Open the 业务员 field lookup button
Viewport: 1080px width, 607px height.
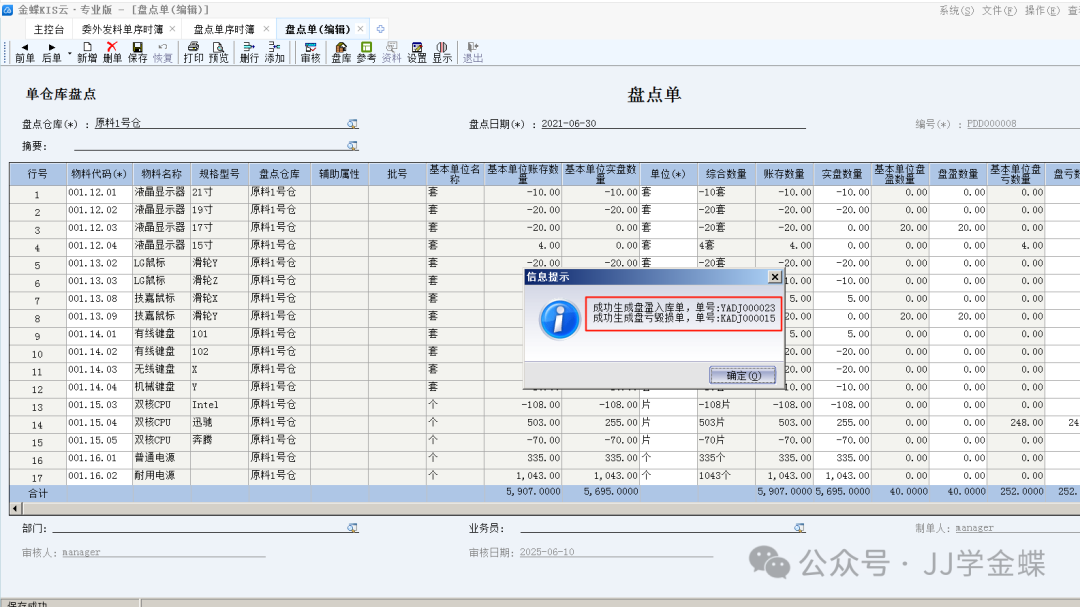(x=799, y=528)
